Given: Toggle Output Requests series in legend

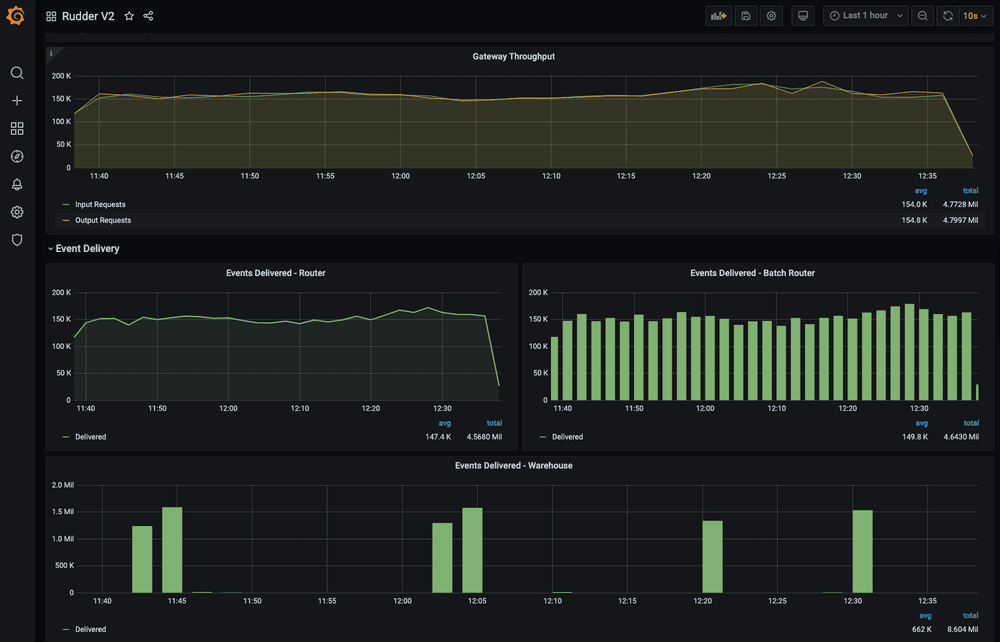Looking at the screenshot, I should [102, 220].
